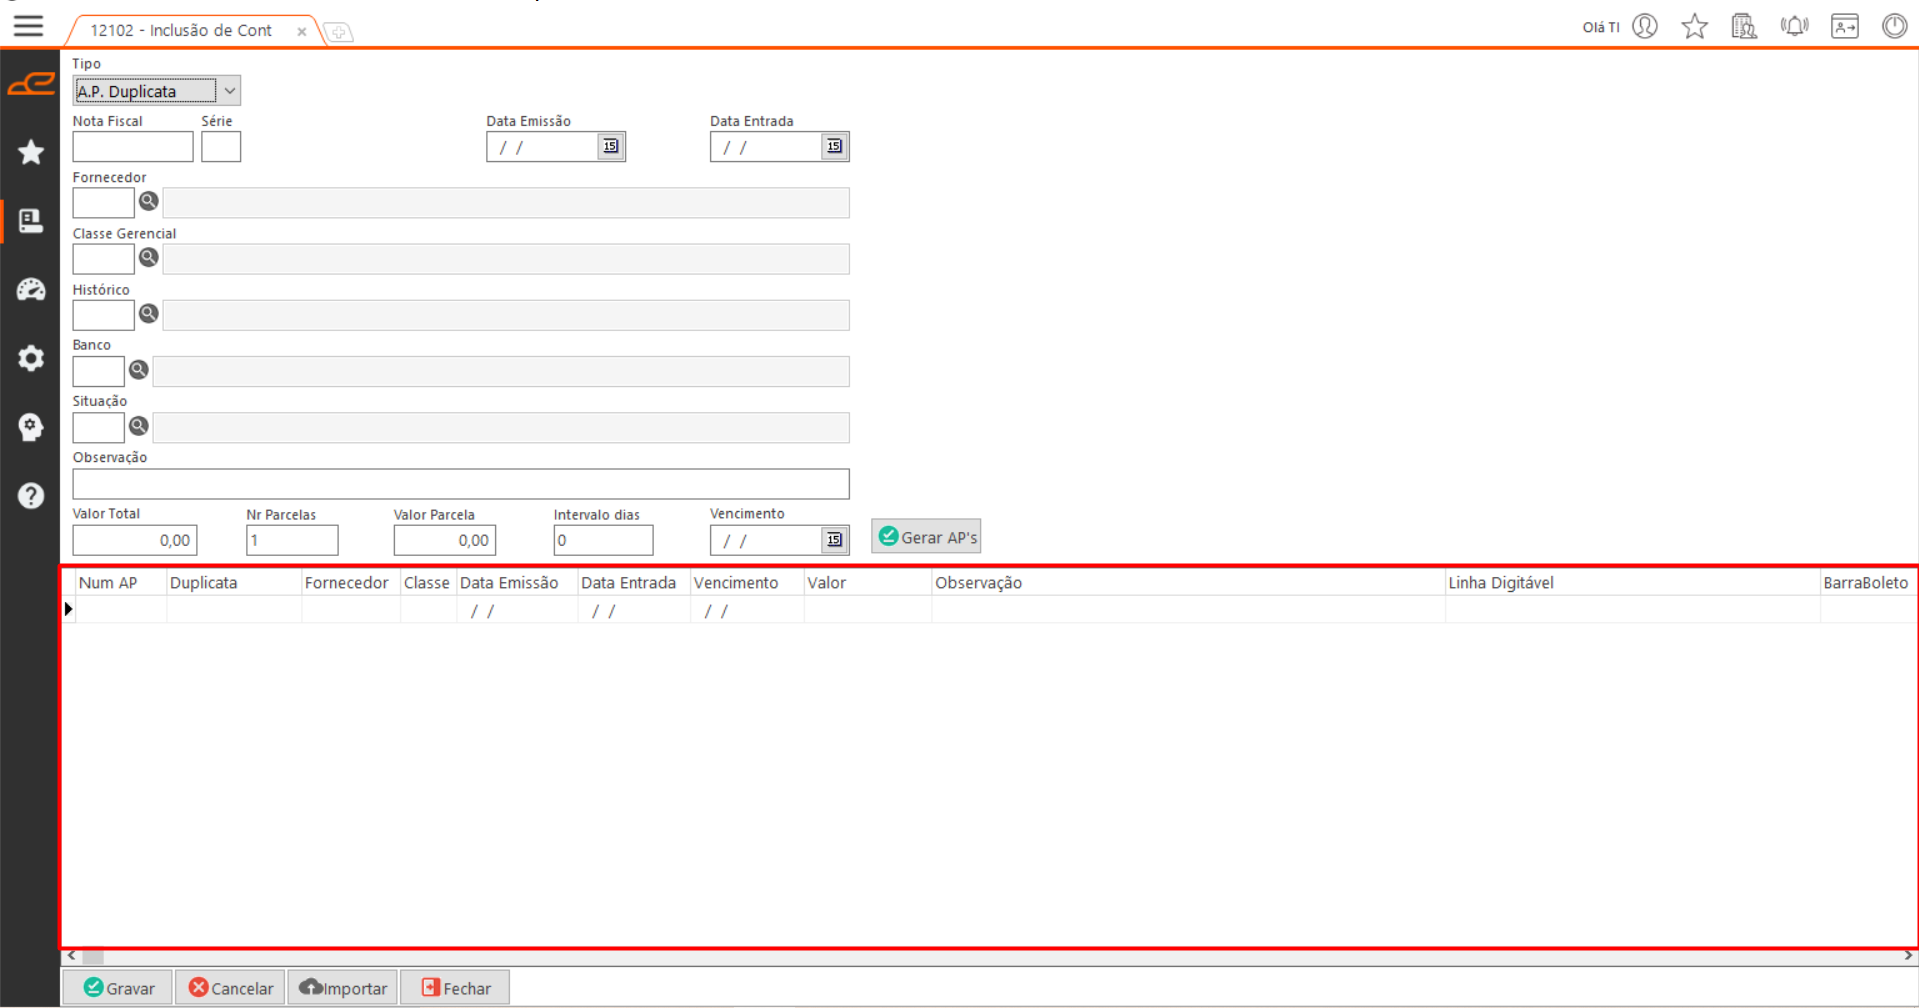Click the Importar button
Viewport: 1919px width, 1008px height.
(343, 988)
